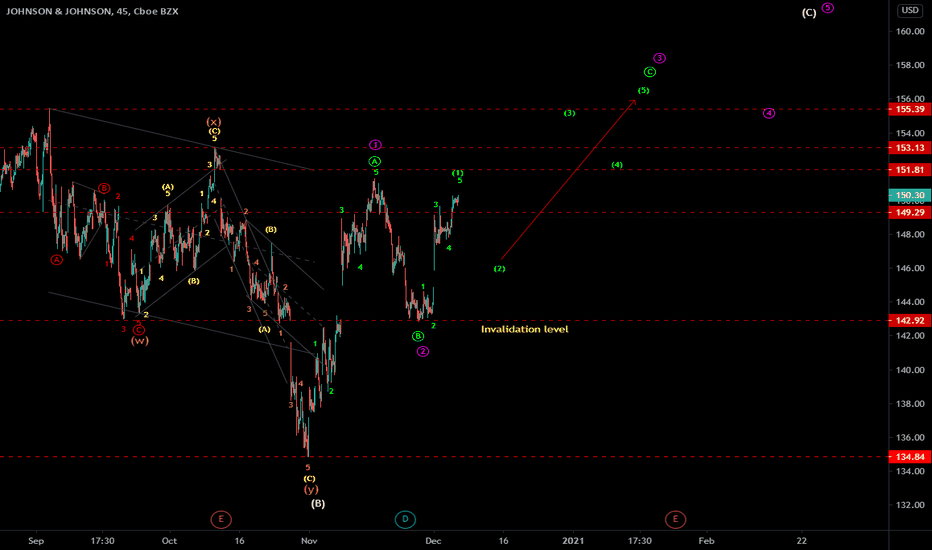Viewport: 932px width, 550px height.
Task: Click the white (C) wave label
Action: (x=809, y=12)
